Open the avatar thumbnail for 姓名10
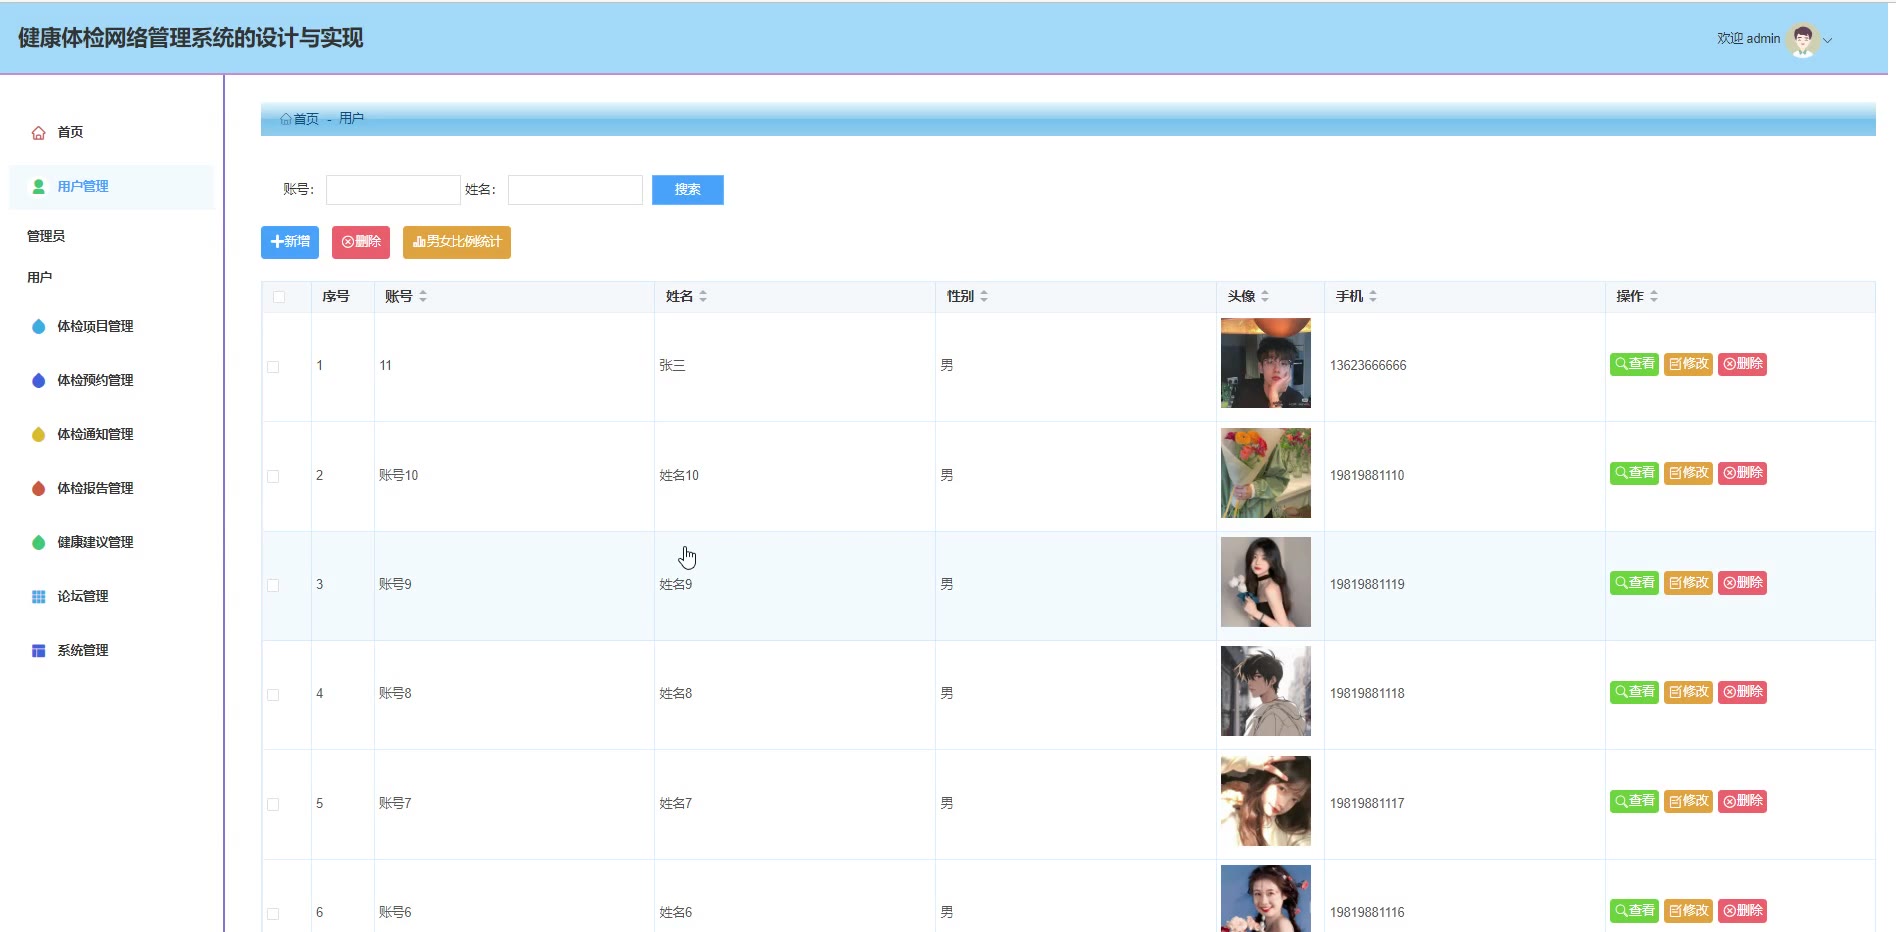1896x932 pixels. click(1265, 473)
